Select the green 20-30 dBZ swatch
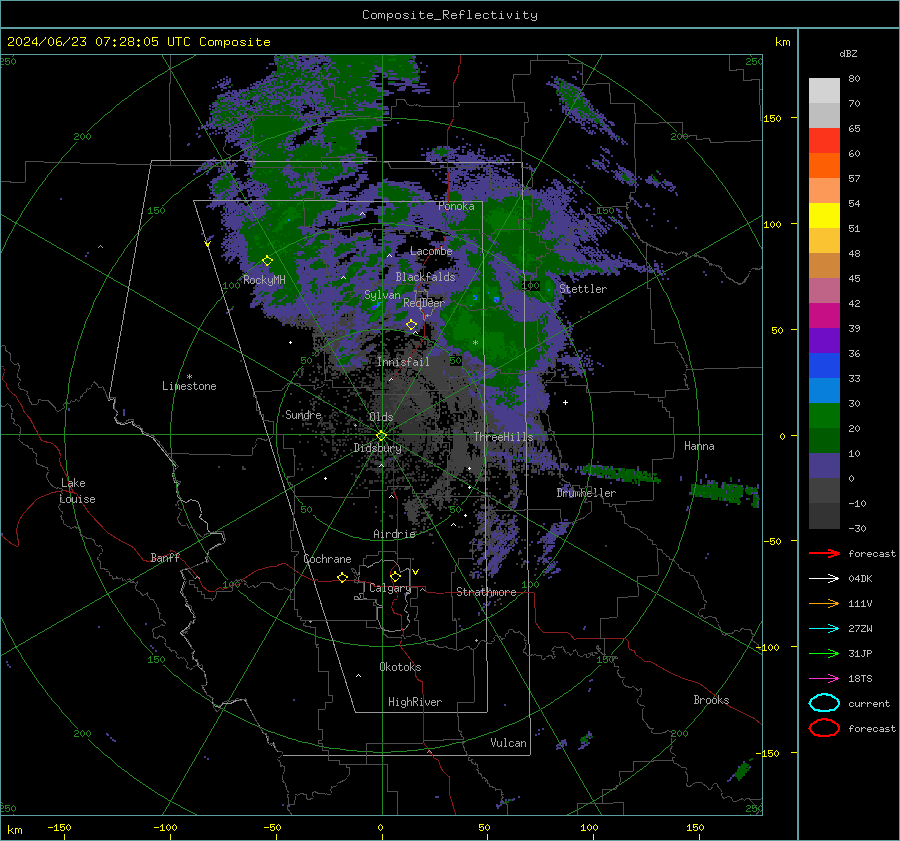 coord(824,416)
